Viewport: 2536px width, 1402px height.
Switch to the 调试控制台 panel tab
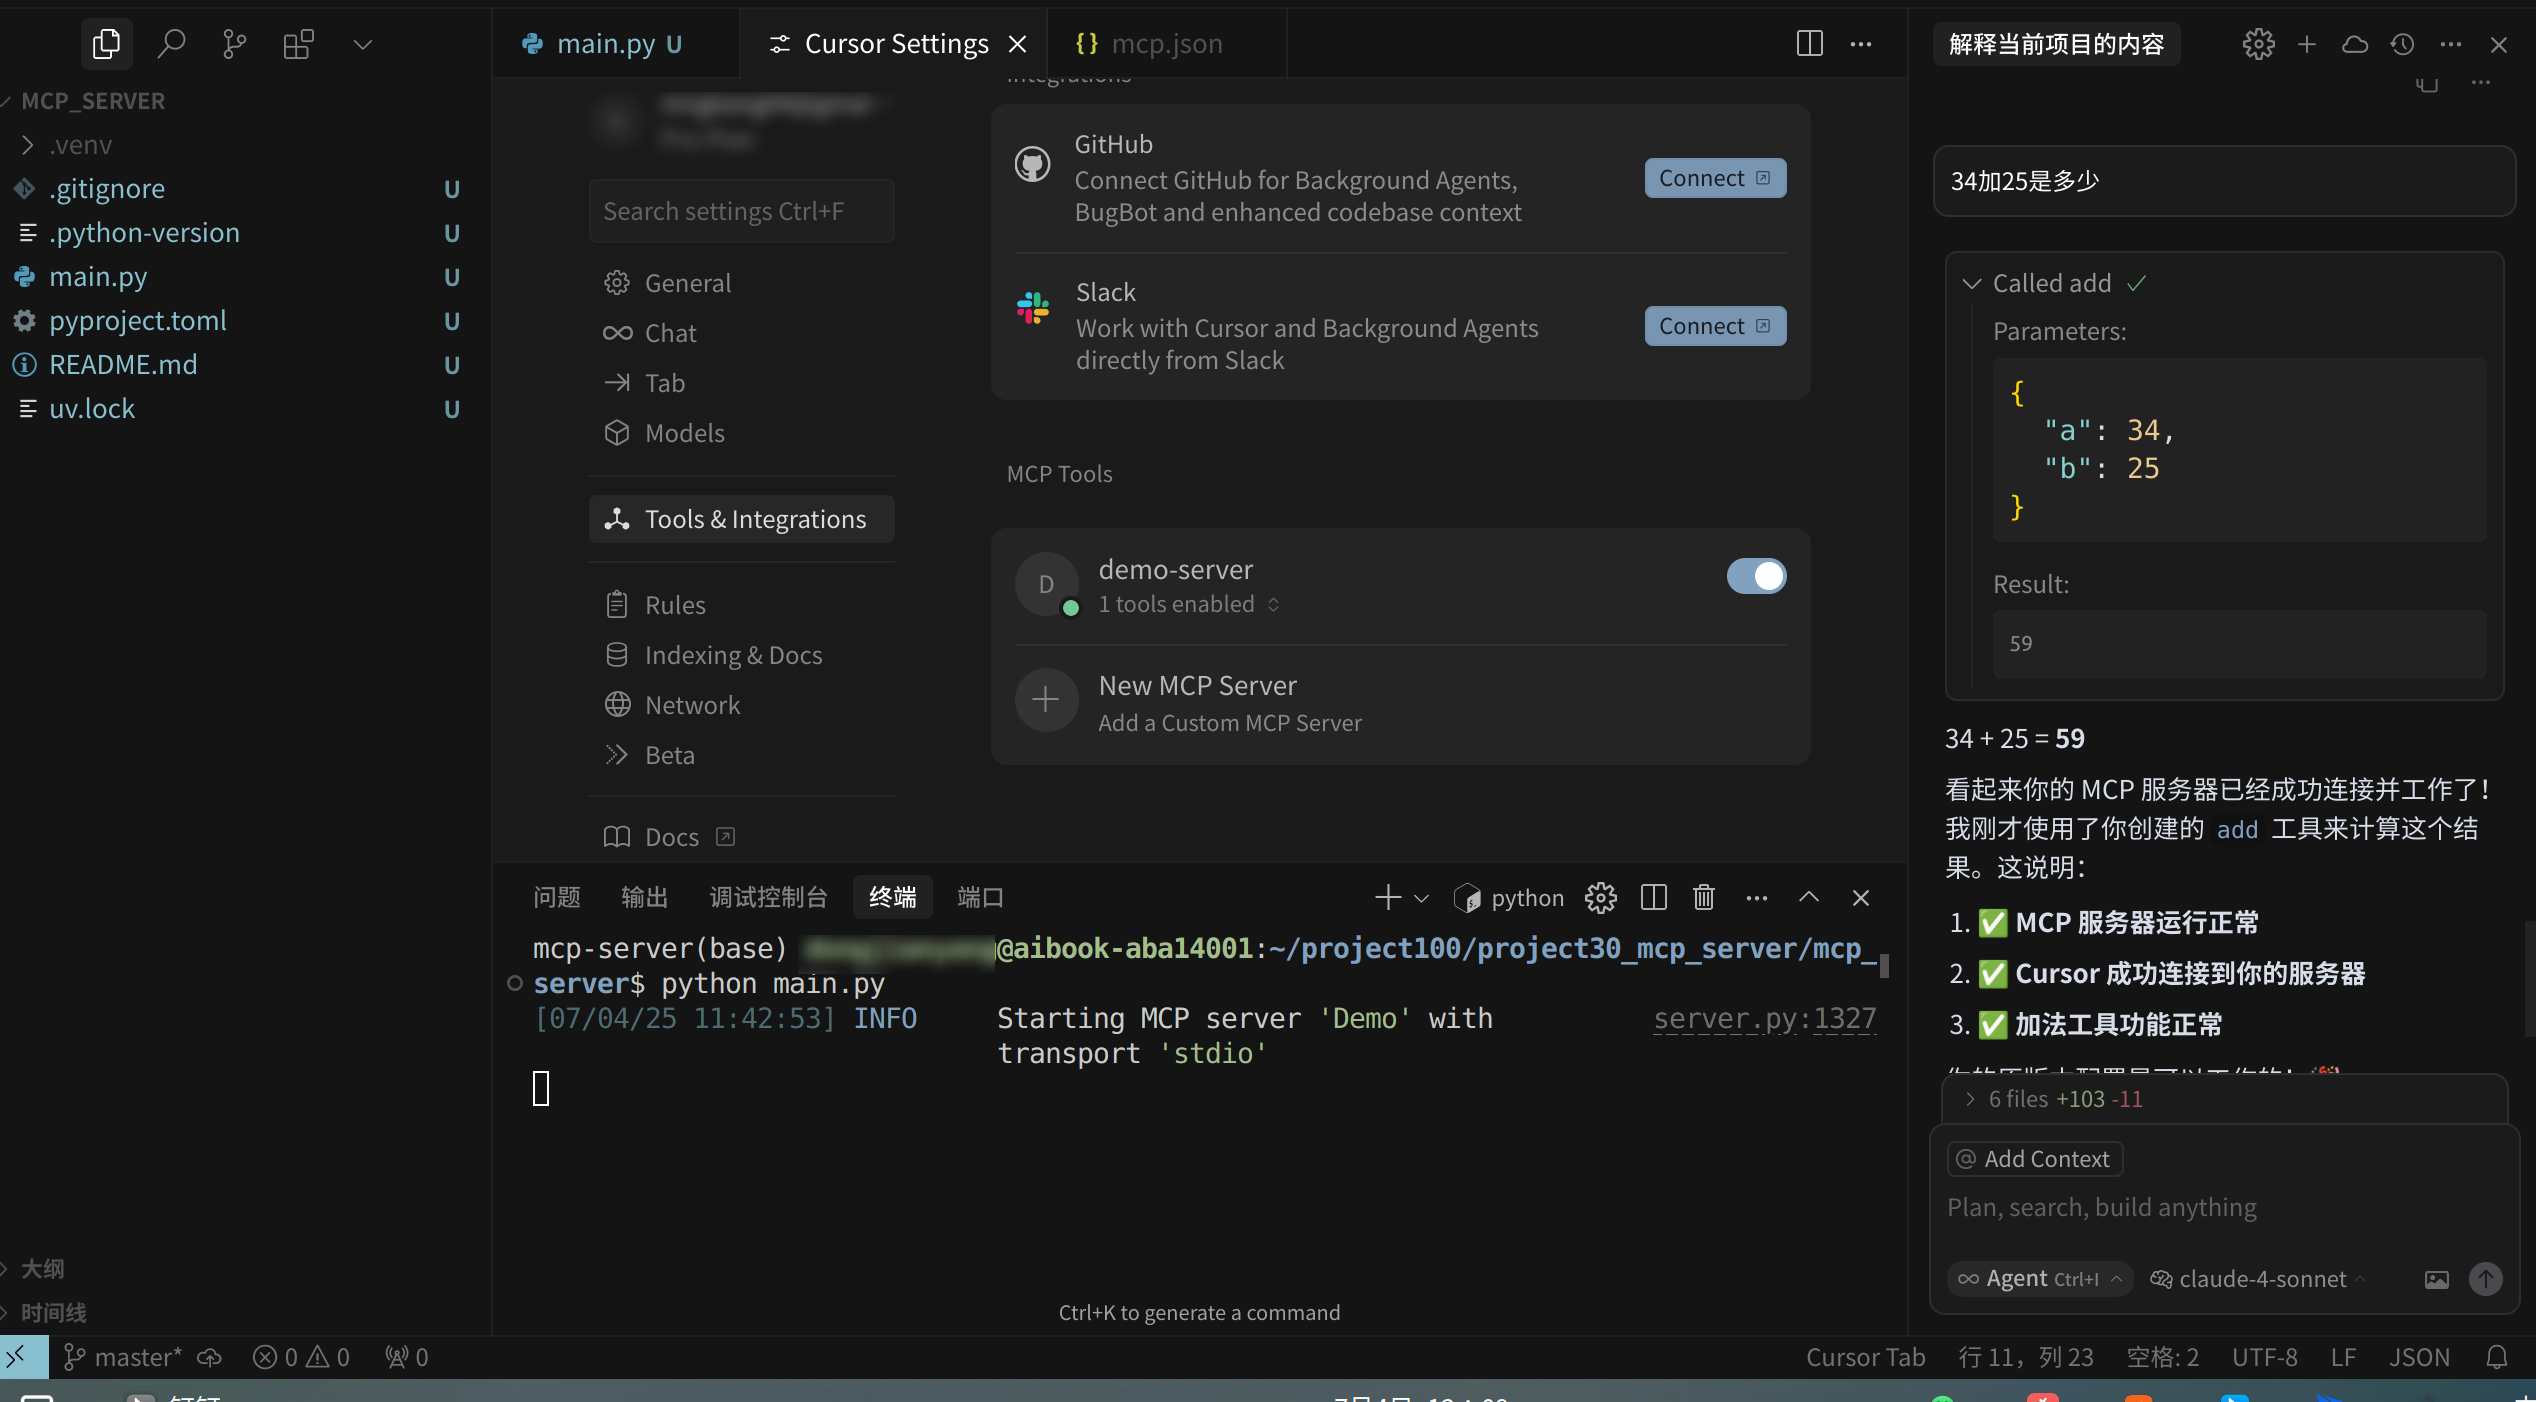[x=768, y=898]
